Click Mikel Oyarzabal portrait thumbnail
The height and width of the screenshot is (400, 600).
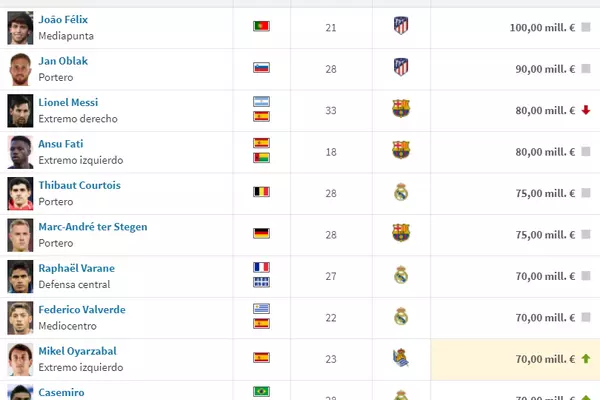tap(21, 358)
